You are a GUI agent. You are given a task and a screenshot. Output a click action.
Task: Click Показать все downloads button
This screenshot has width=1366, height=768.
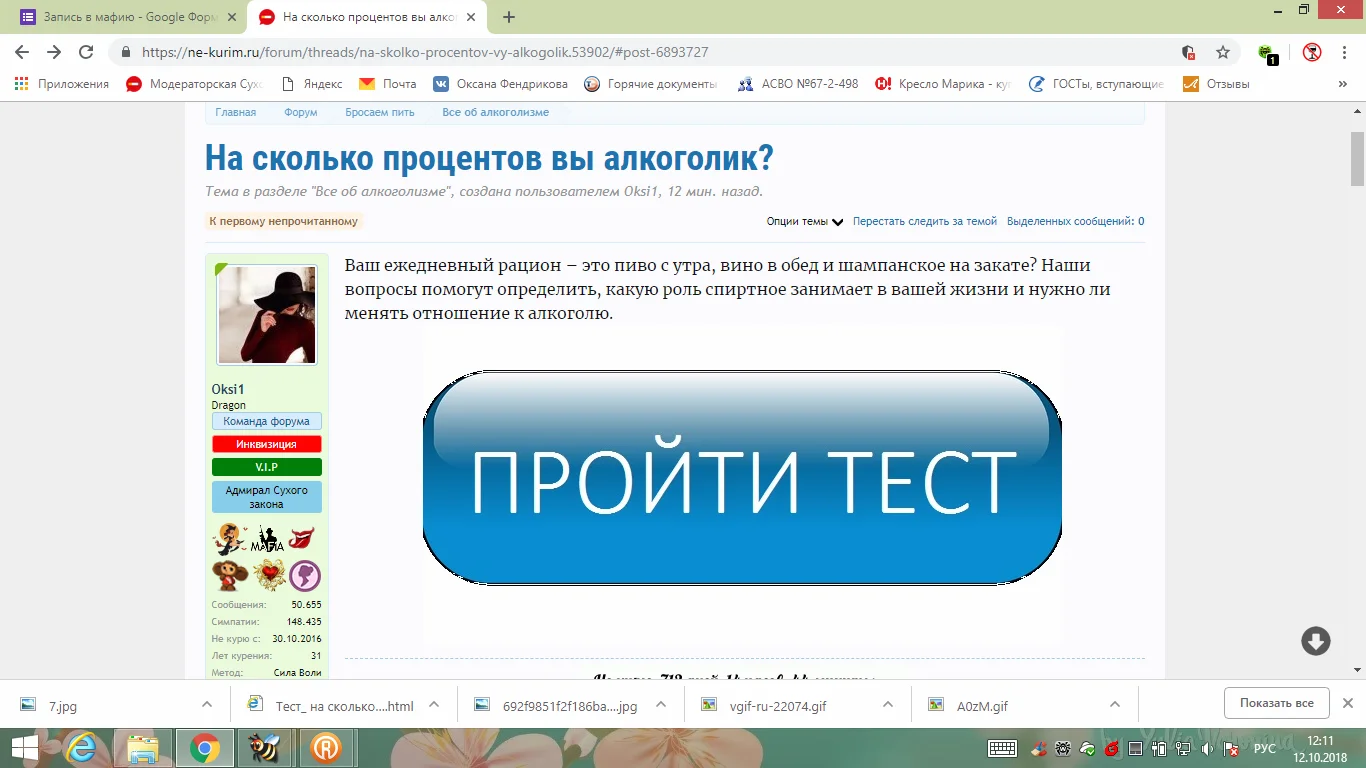[1276, 703]
